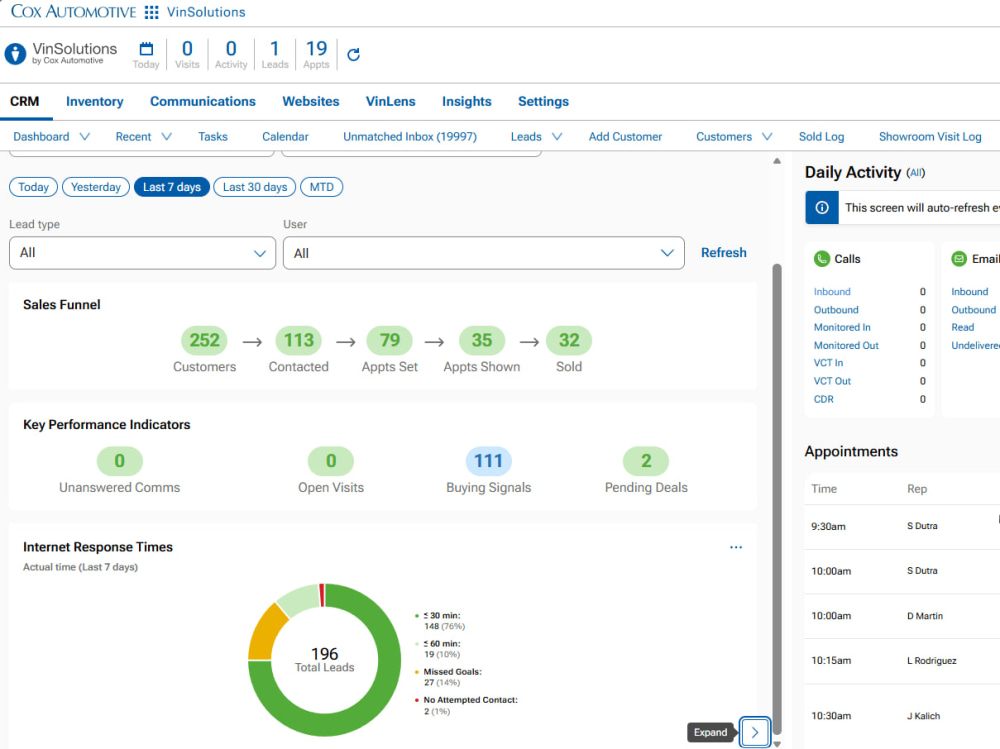Click the VCT In link

click(x=828, y=363)
